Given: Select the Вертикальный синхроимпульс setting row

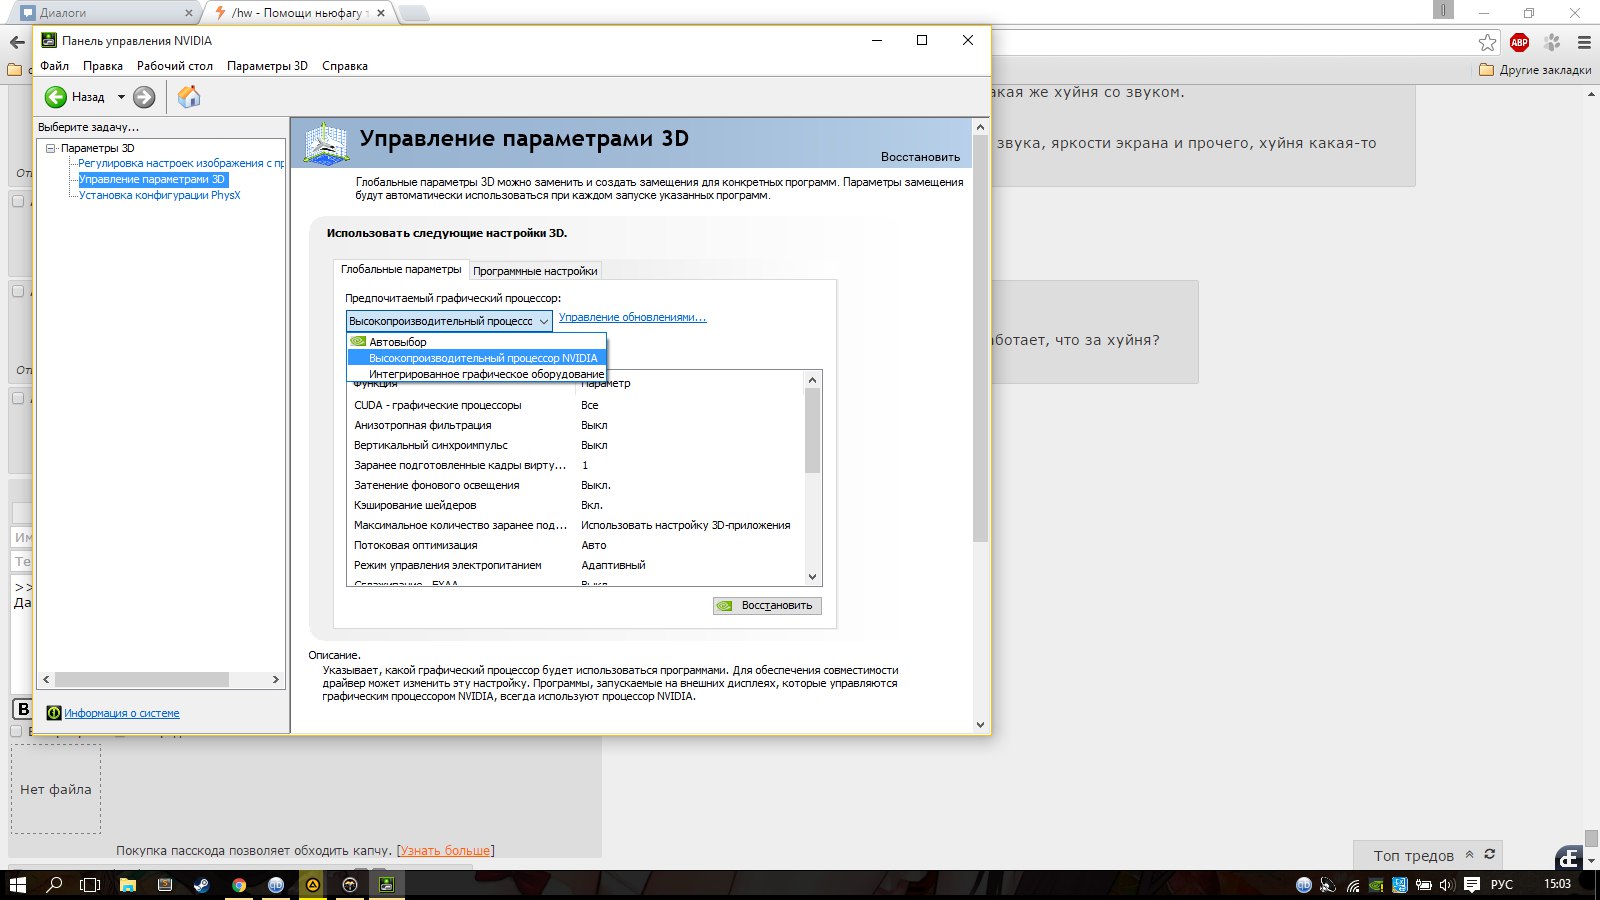Looking at the screenshot, I should click(x=575, y=445).
